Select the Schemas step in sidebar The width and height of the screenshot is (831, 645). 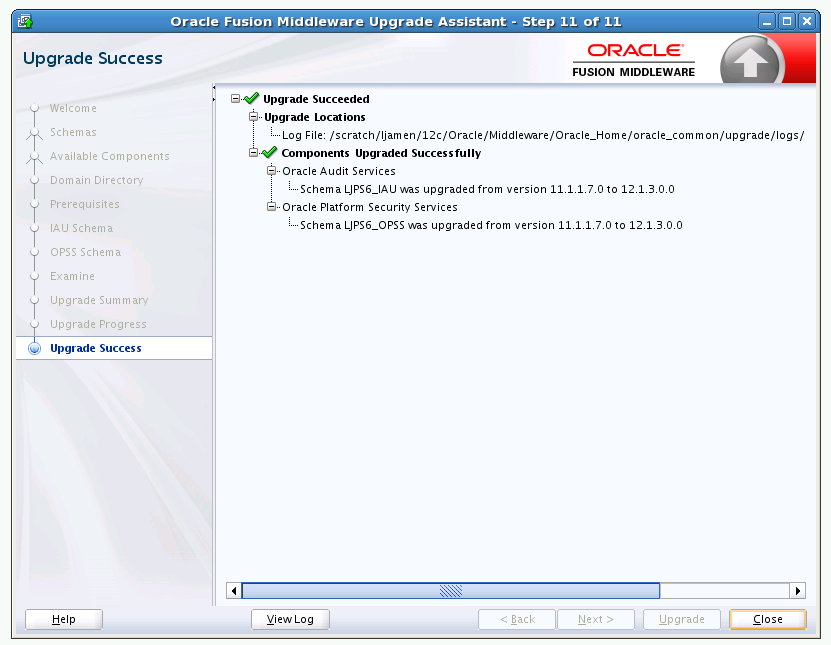[73, 132]
